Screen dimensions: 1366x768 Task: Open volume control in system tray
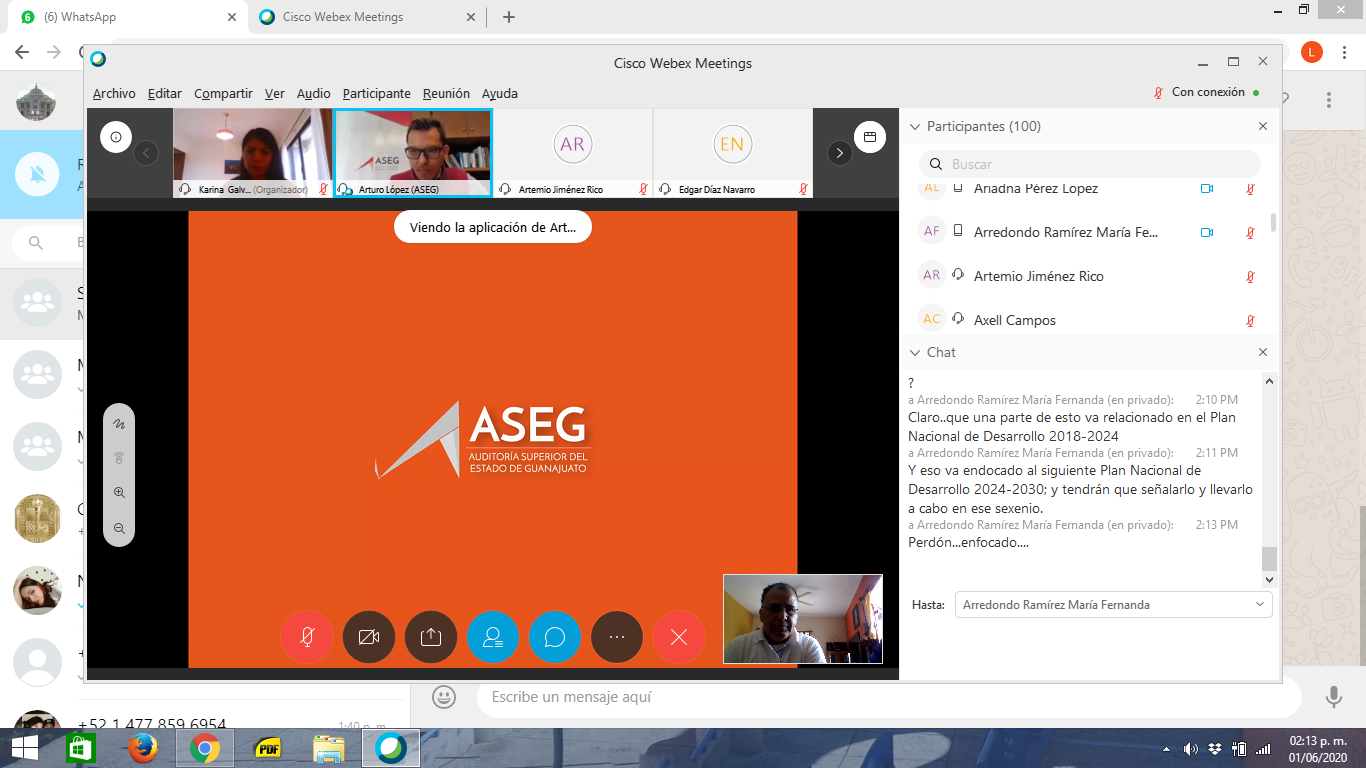(1190, 748)
